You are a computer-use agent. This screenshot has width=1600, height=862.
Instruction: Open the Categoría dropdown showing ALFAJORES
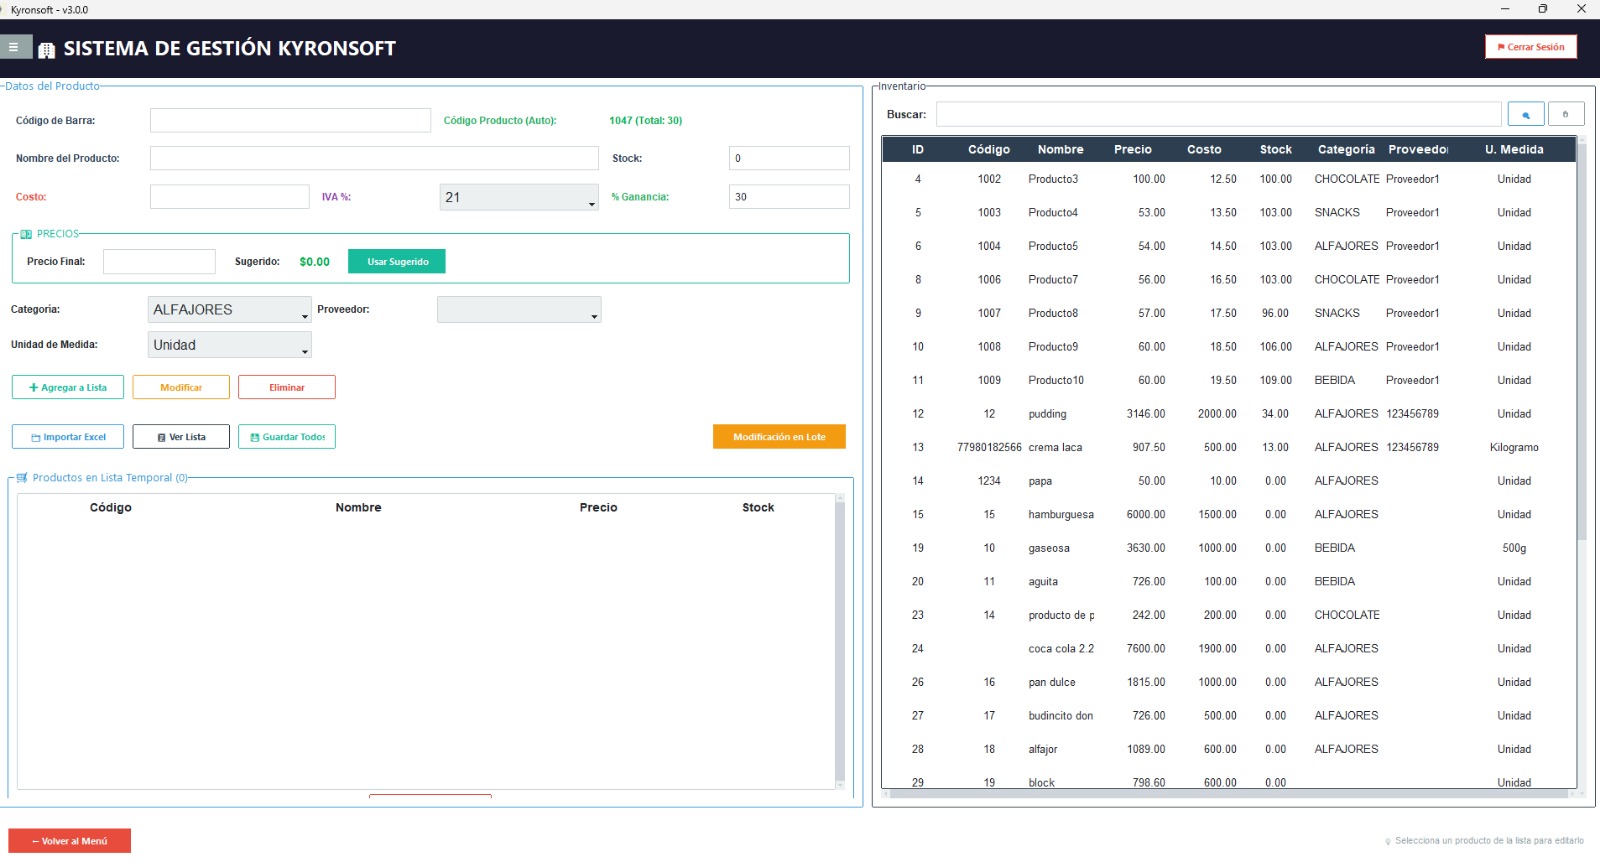229,310
